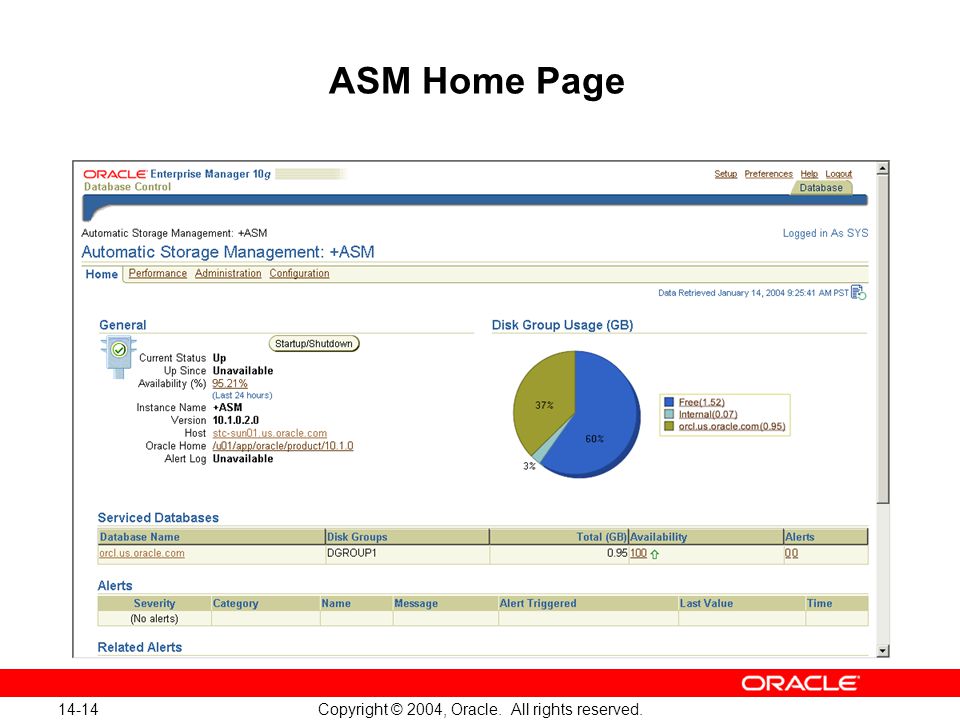The height and width of the screenshot is (720, 960).
Task: Click the vertical scrollbar thumb
Action: tap(882, 340)
